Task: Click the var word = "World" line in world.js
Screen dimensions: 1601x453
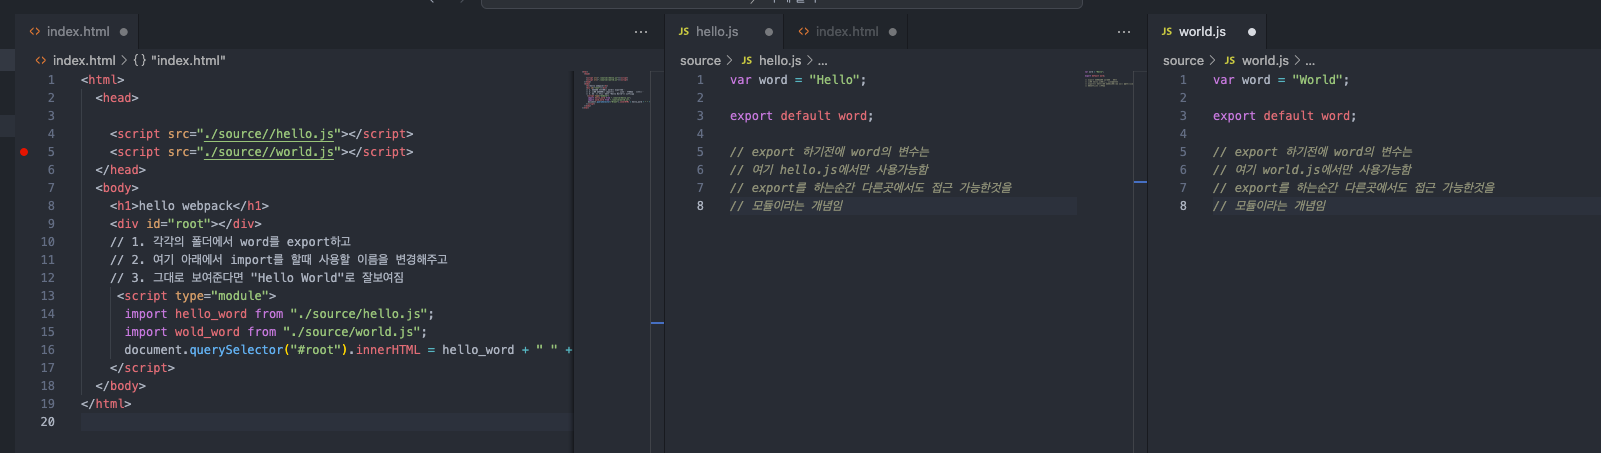Action: tap(1281, 80)
